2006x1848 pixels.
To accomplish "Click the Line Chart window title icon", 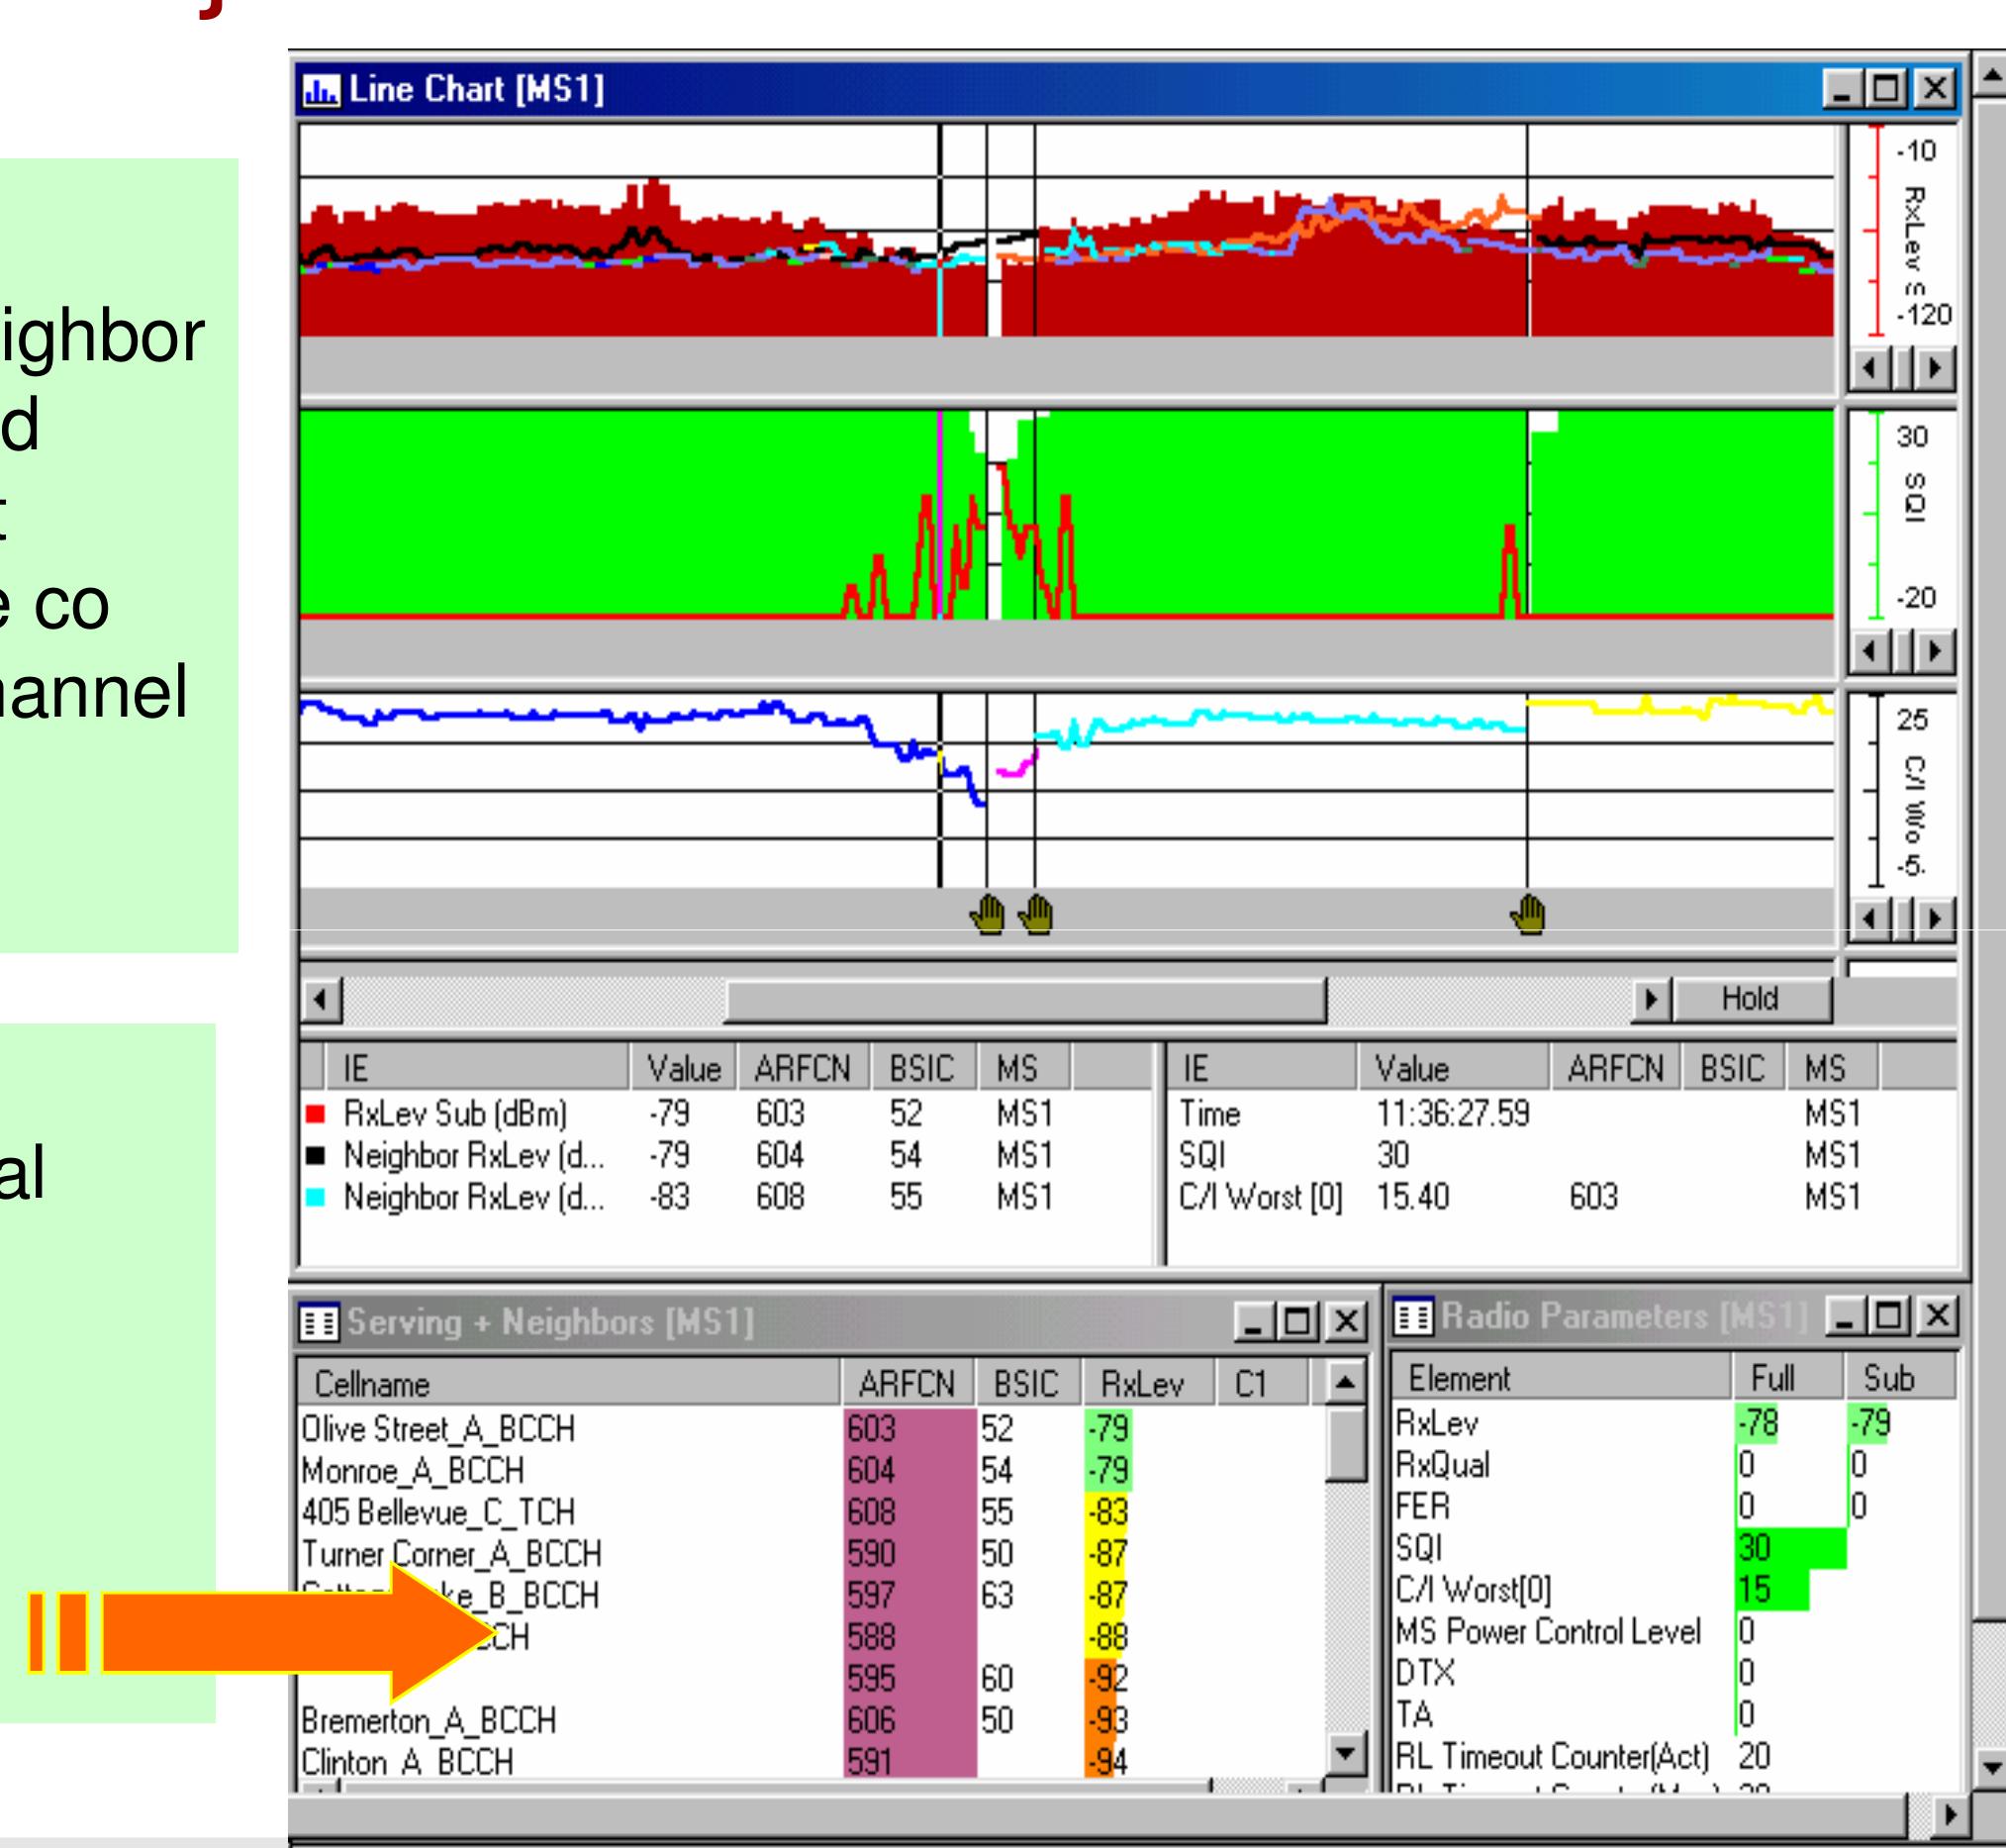I will click(322, 90).
